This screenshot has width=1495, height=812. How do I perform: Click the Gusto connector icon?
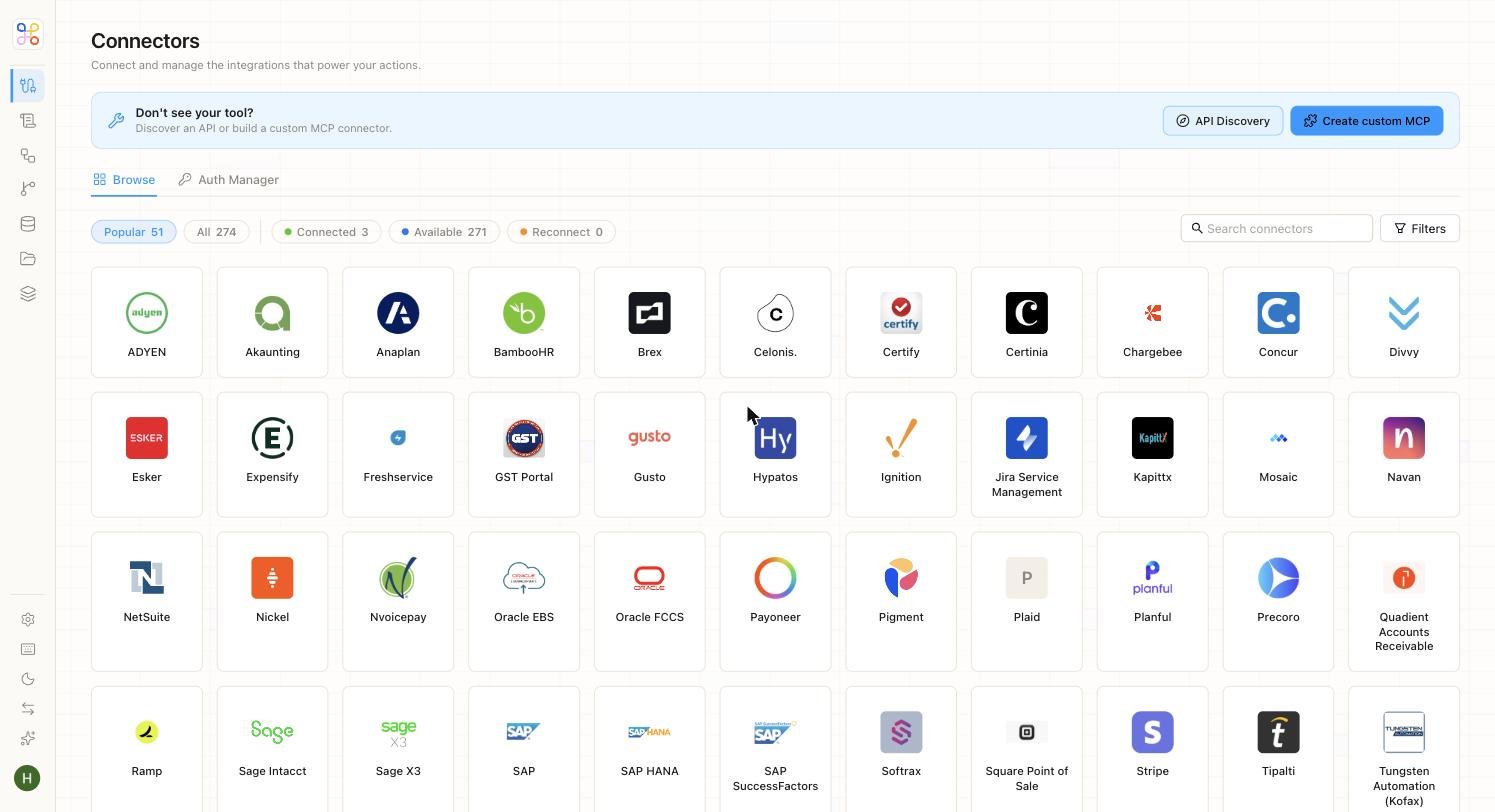pos(649,438)
